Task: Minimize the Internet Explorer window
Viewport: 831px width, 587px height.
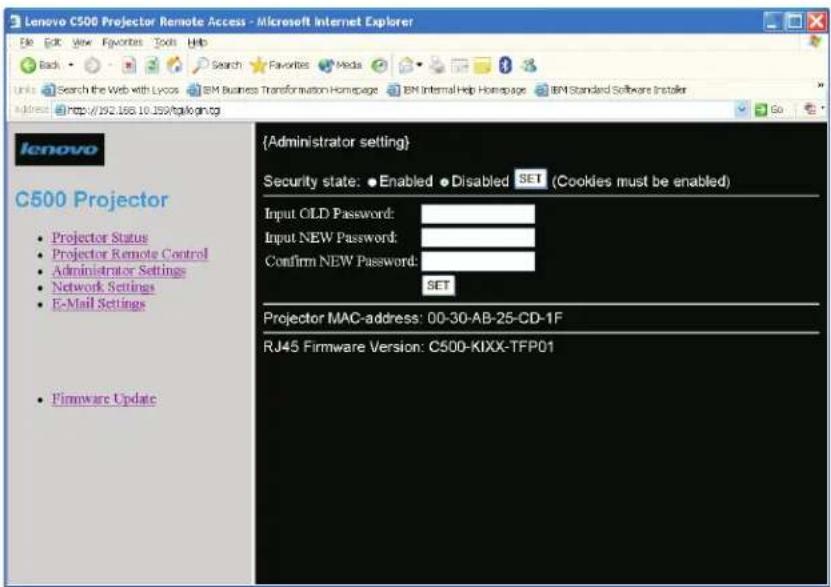Action: (772, 21)
